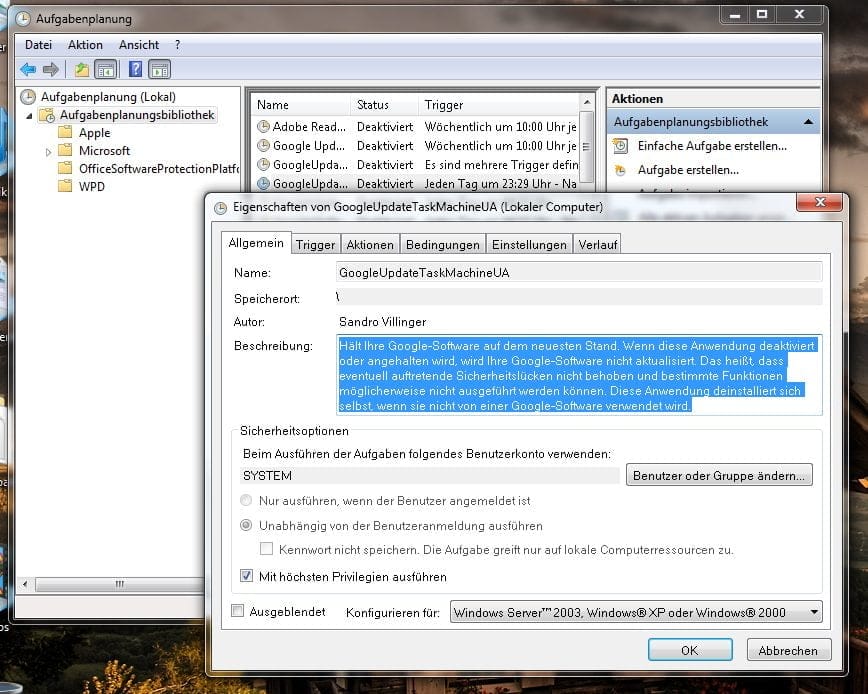
Task: Click the Forward arrow toolbar icon
Action: point(50,70)
